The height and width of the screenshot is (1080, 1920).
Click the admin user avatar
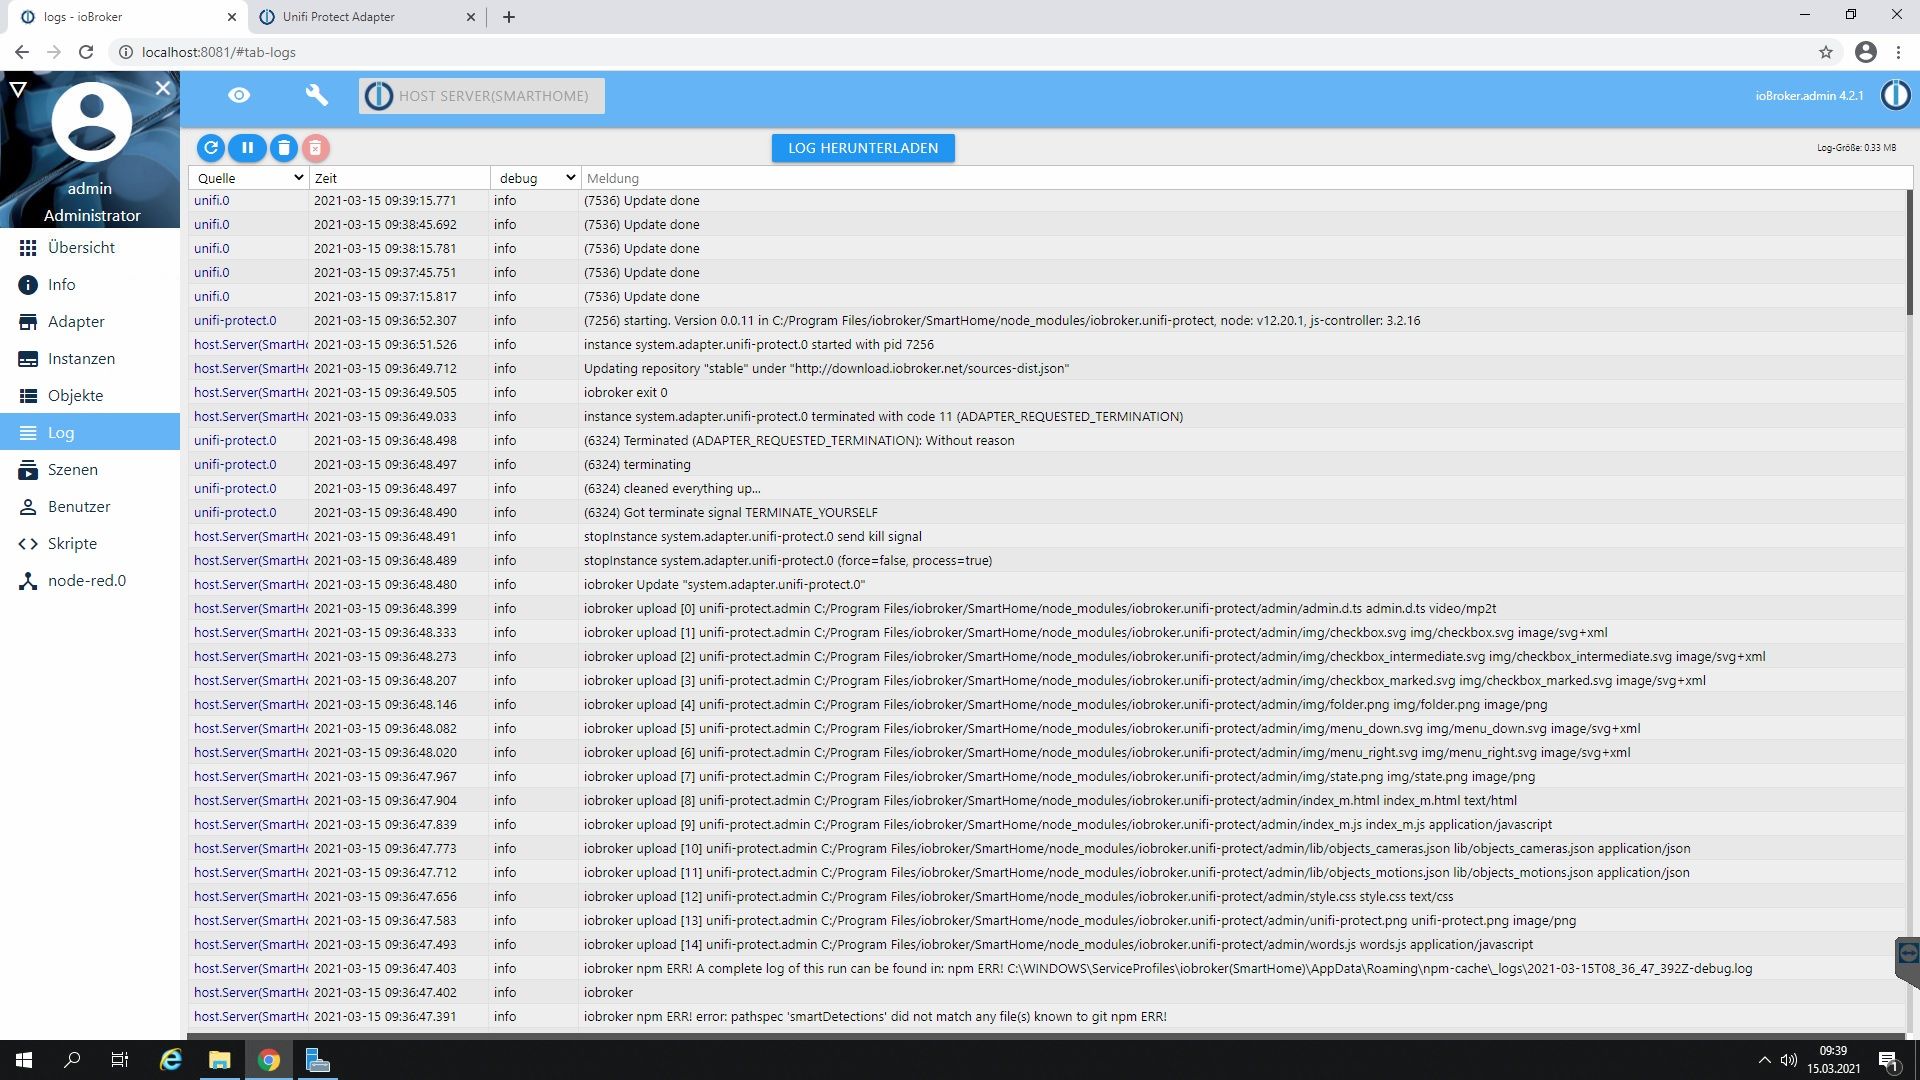click(x=91, y=121)
